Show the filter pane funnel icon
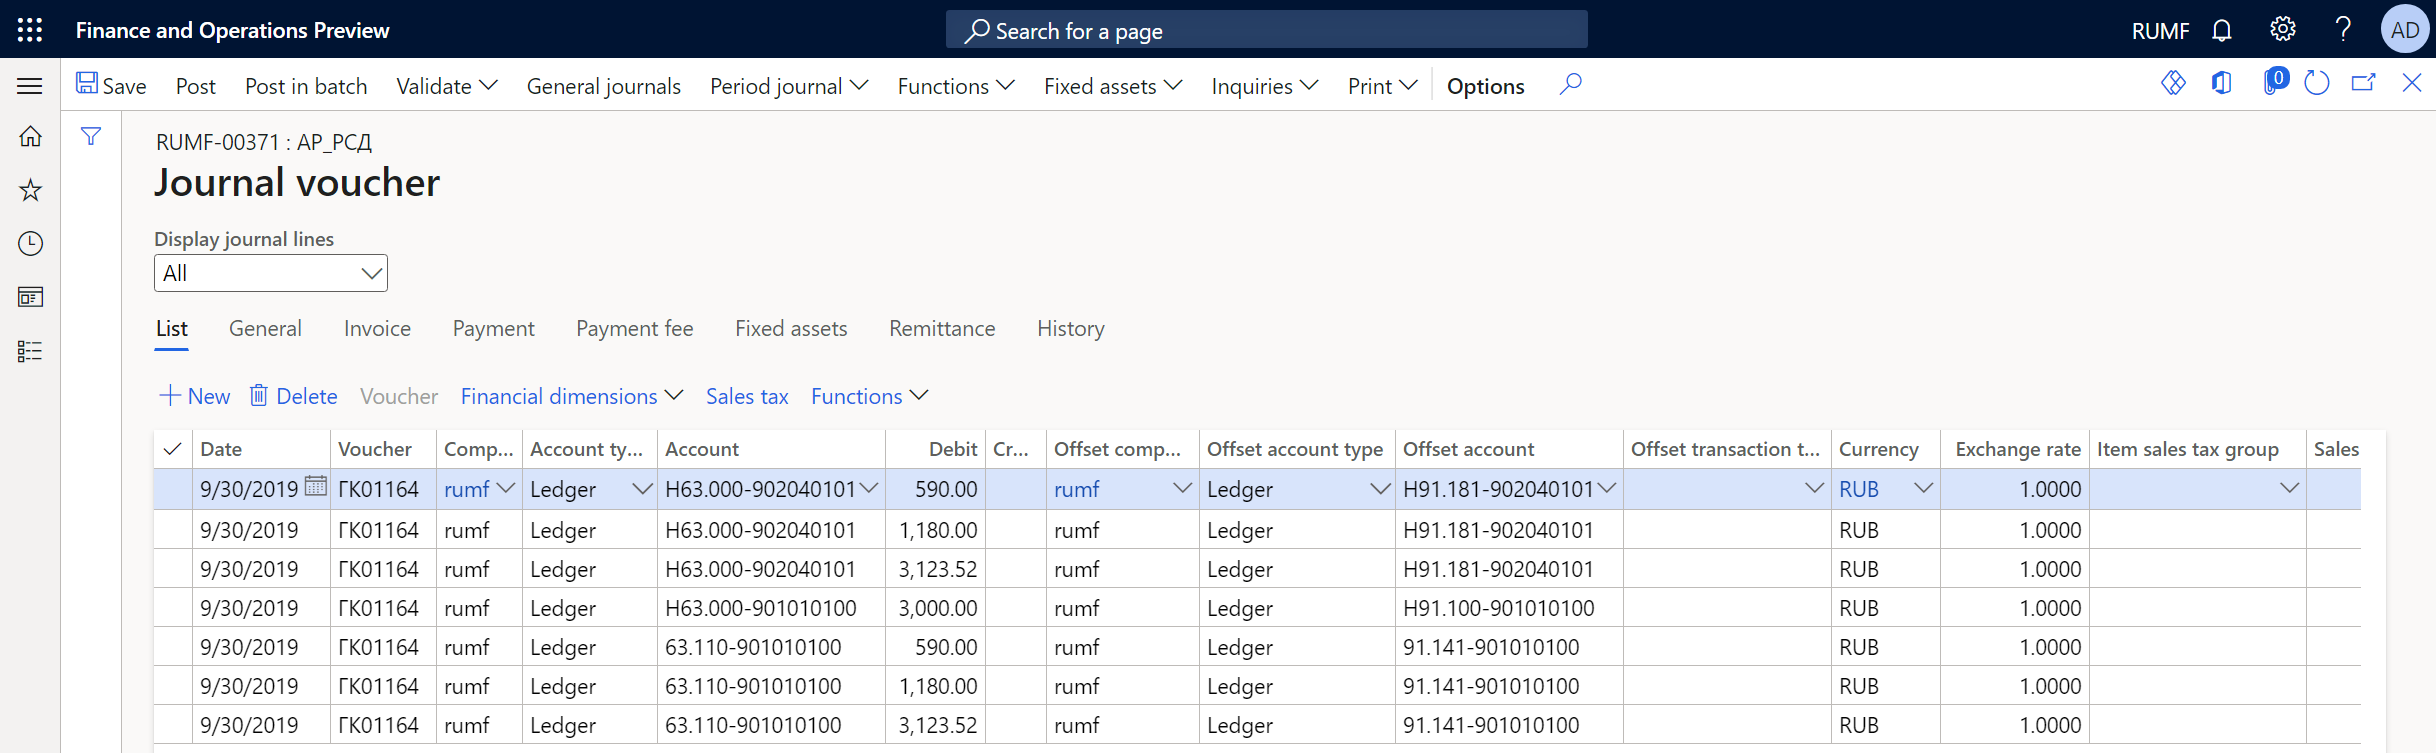 click(91, 136)
